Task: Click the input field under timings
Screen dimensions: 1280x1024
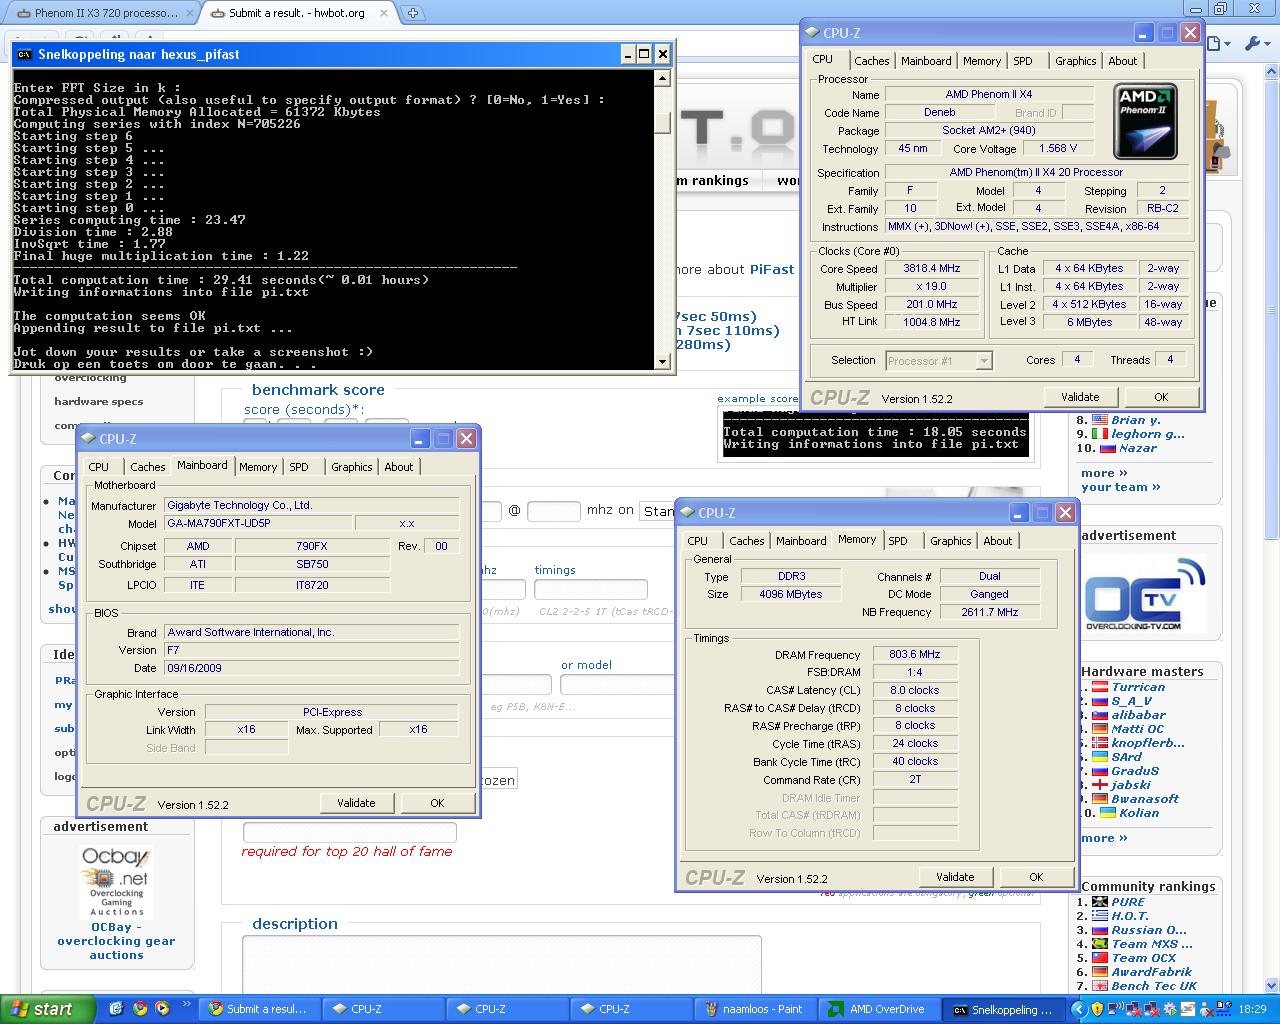Action: pos(590,590)
